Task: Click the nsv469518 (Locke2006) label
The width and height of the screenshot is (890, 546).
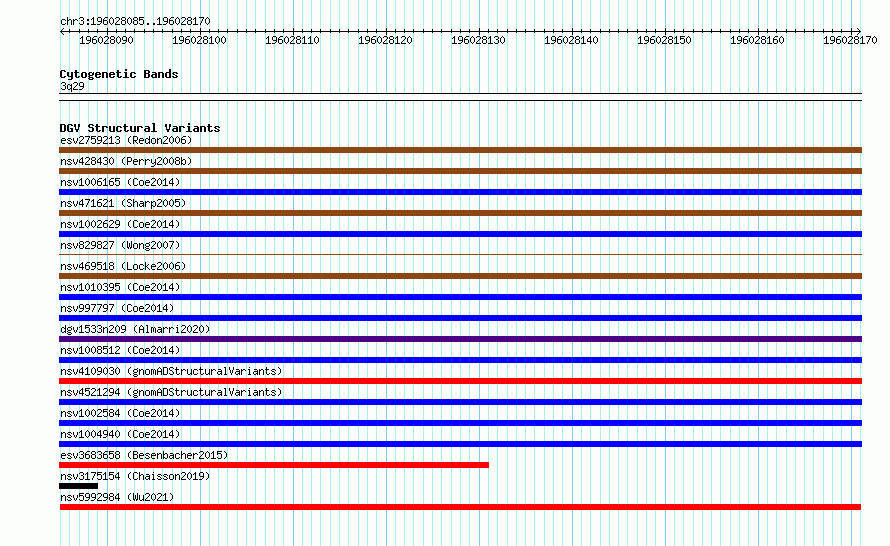Action: click(123, 266)
